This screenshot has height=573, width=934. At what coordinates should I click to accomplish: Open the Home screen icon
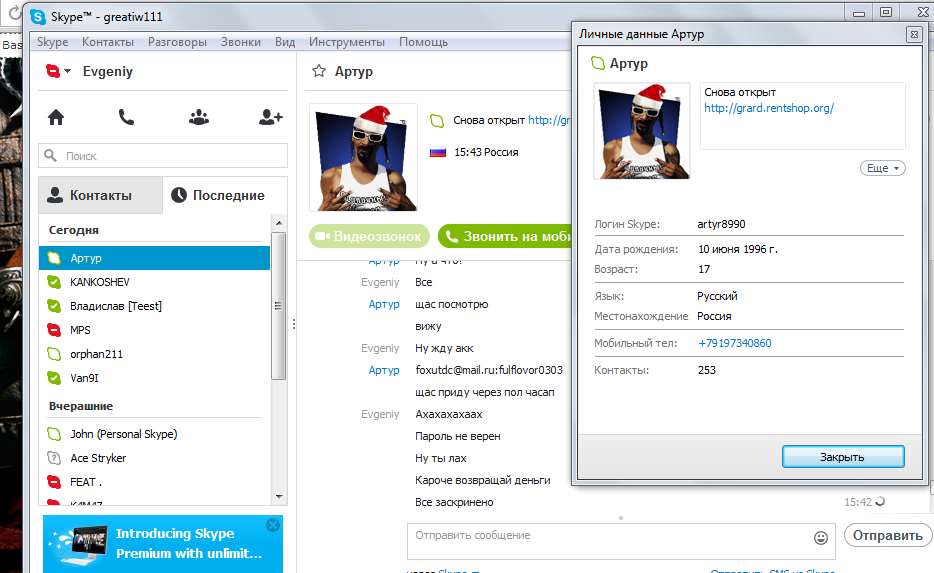56,117
